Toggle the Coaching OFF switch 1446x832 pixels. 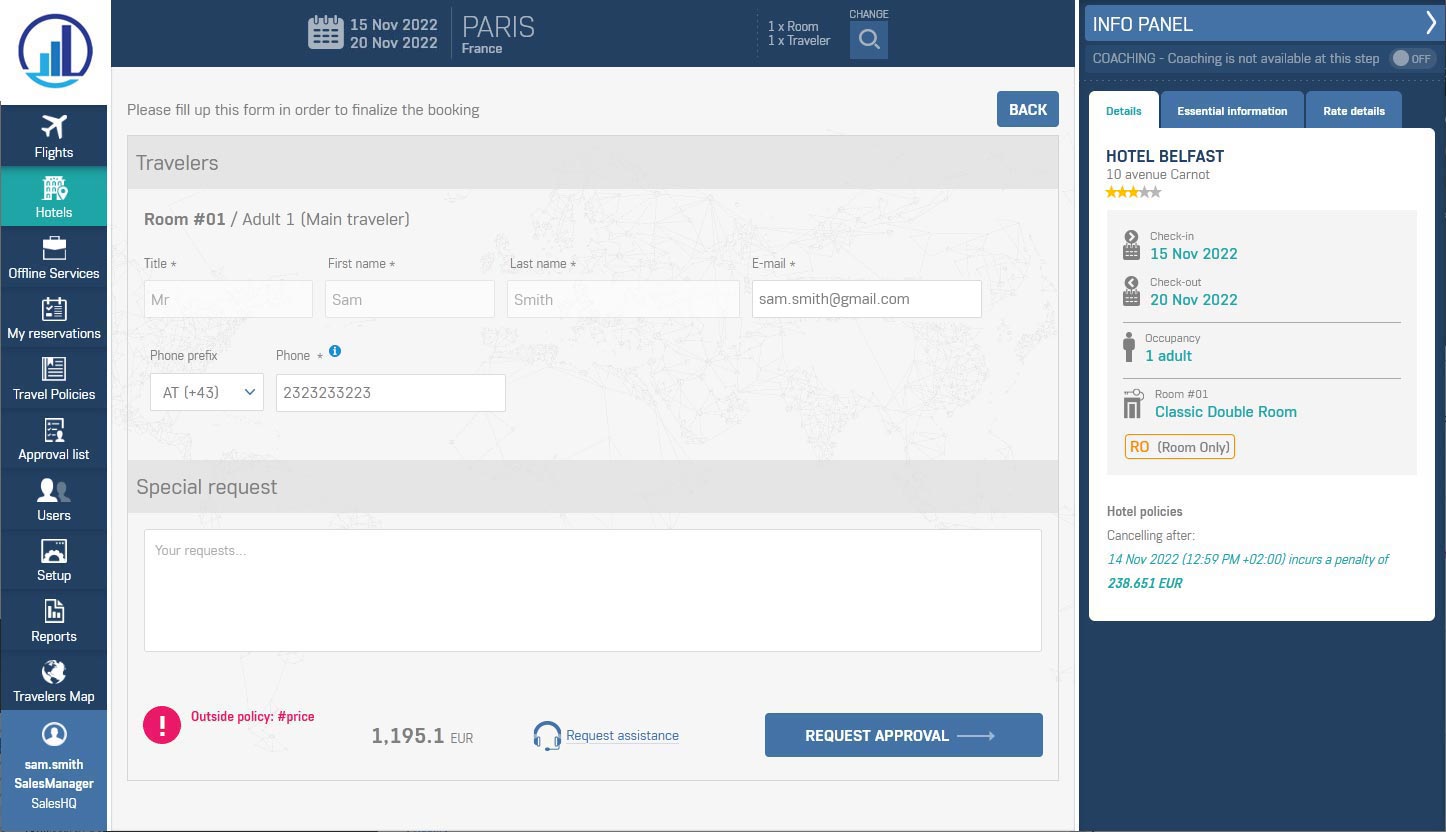point(1412,59)
